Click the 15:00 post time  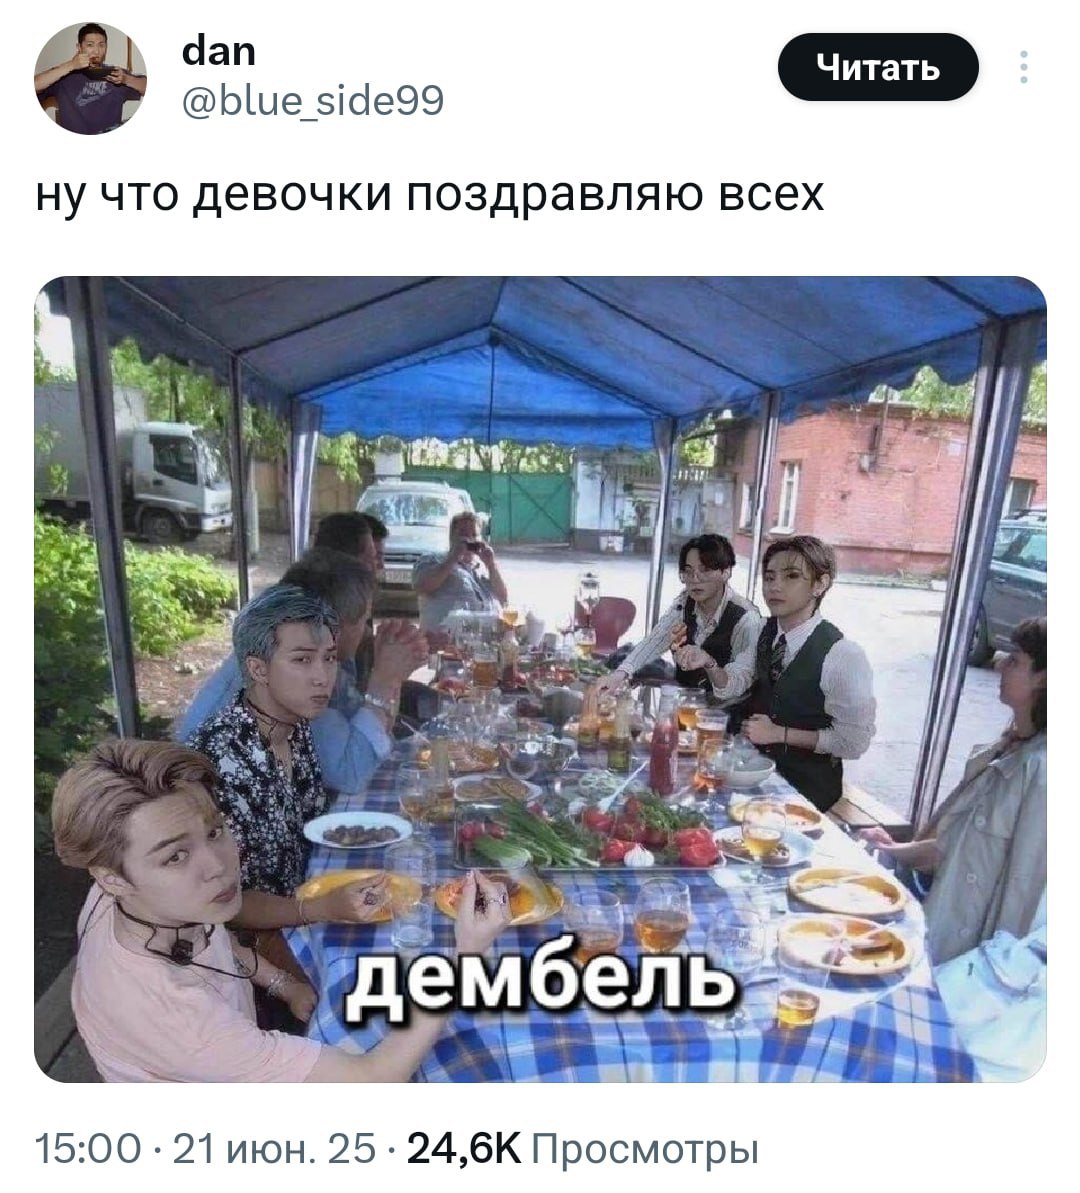click(x=88, y=1149)
